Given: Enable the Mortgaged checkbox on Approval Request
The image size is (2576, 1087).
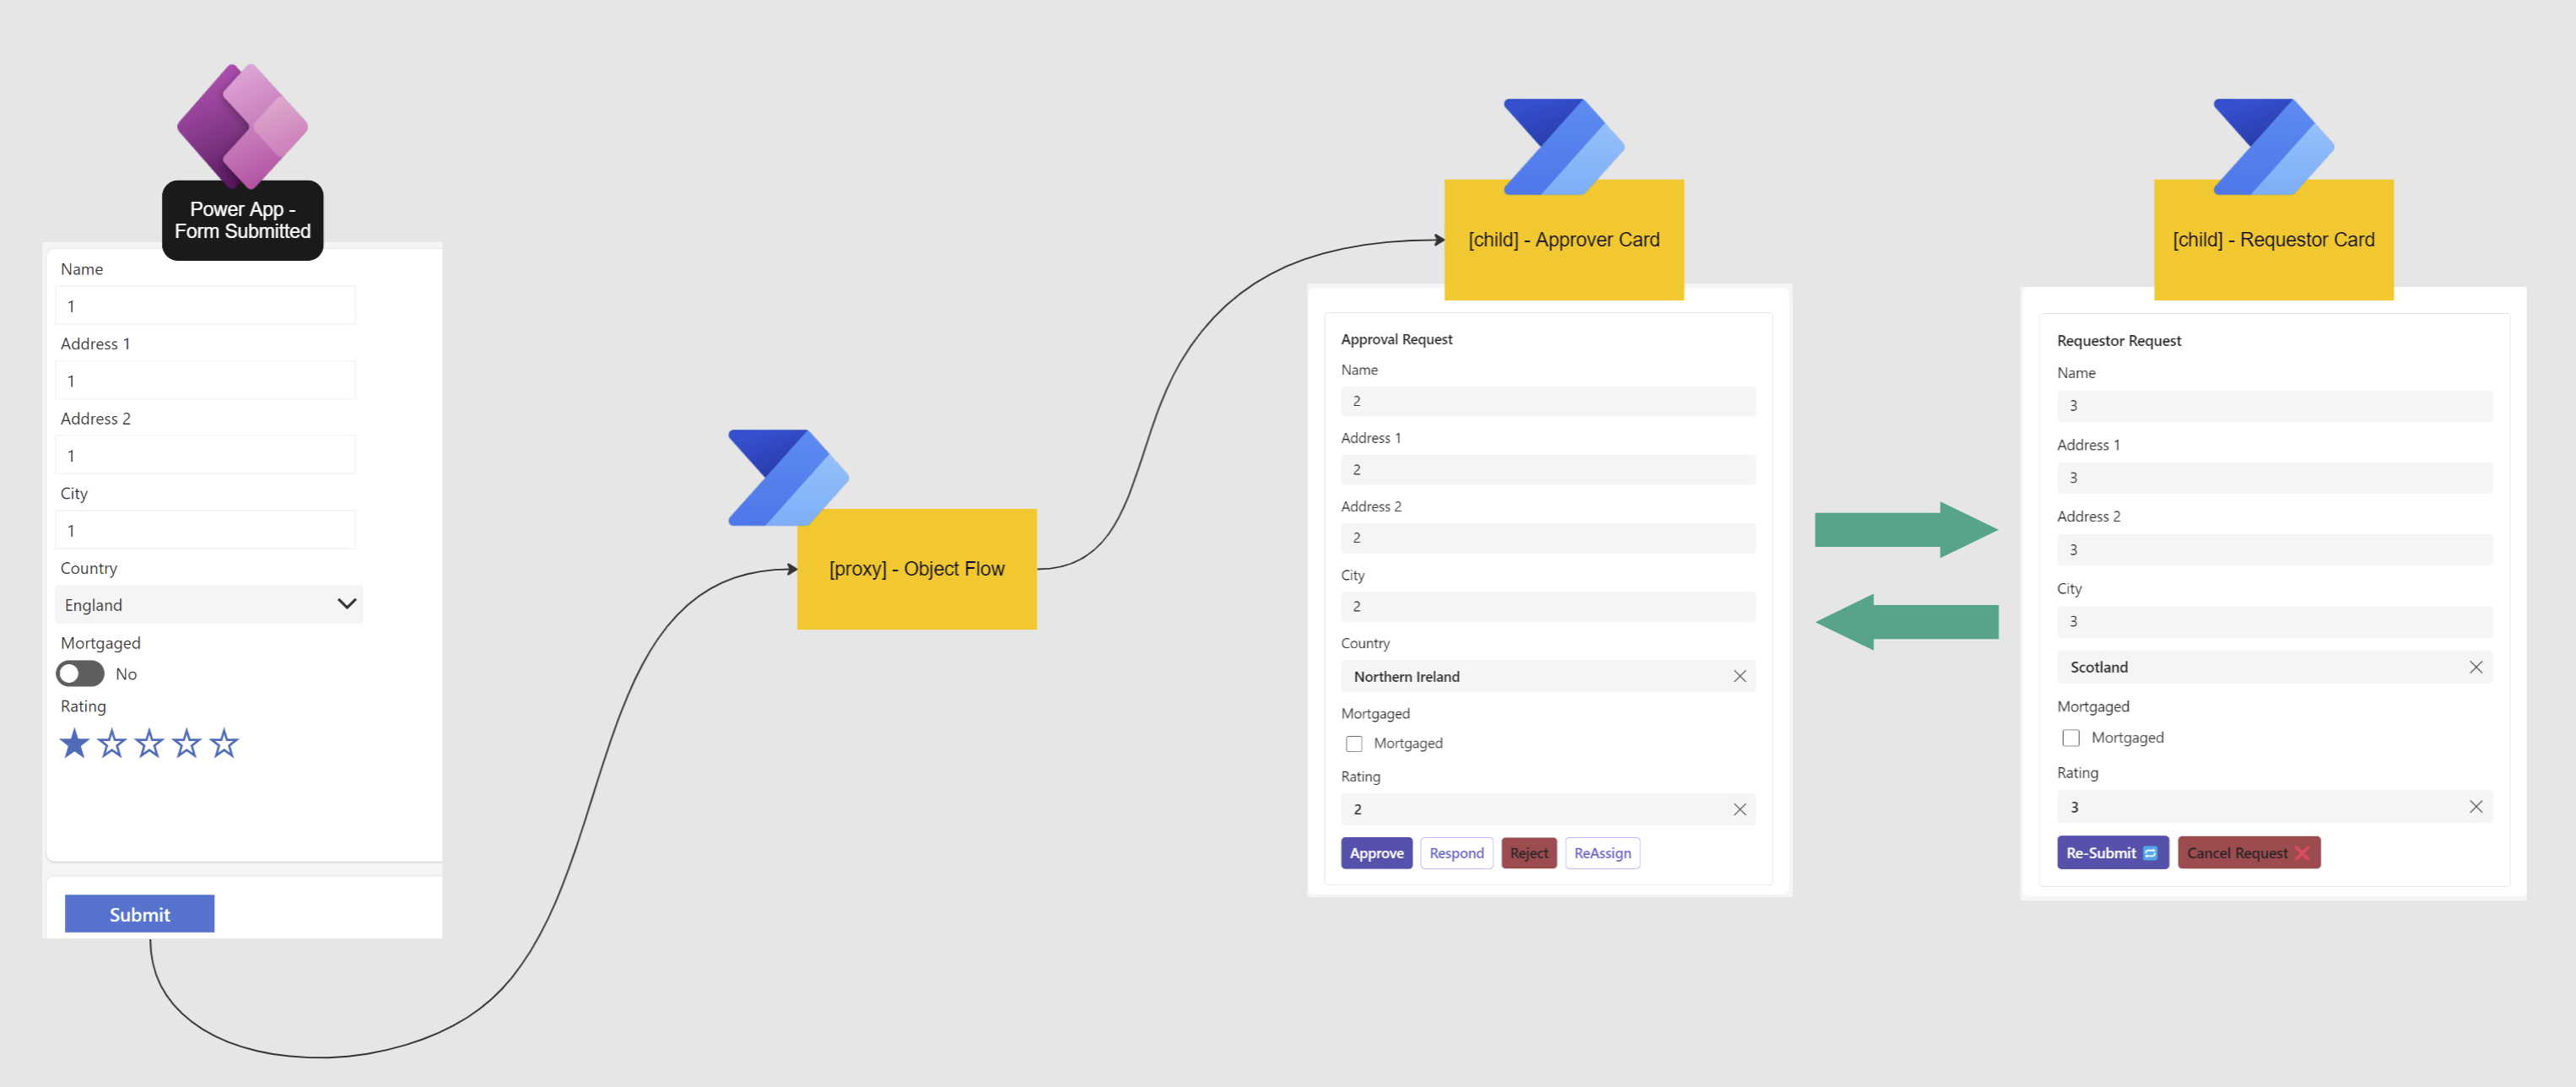Looking at the screenshot, I should 1354,743.
